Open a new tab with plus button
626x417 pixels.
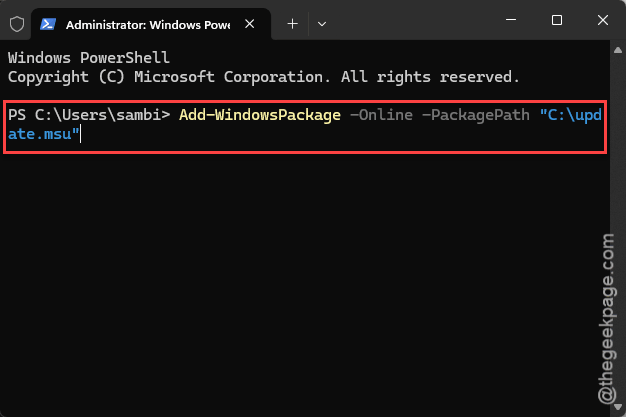click(x=293, y=24)
